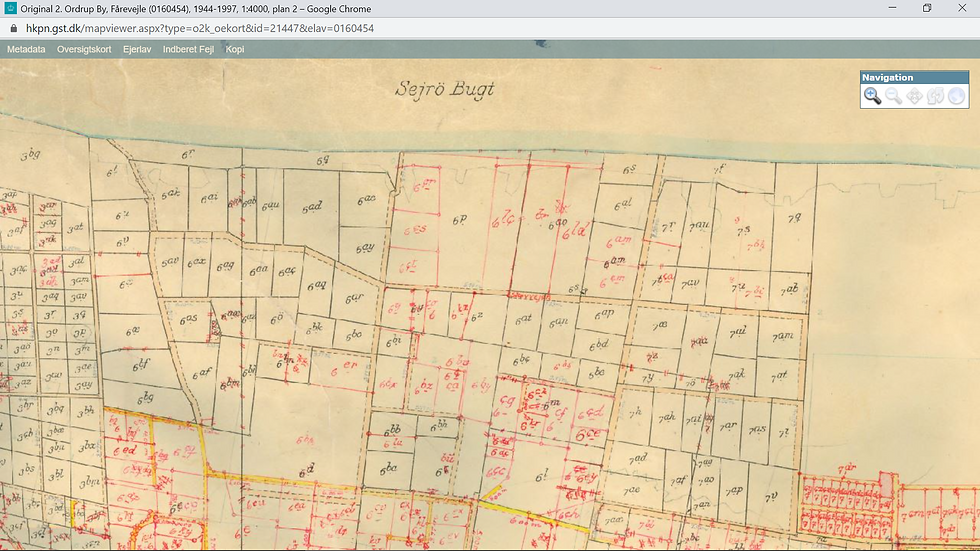980x551 pixels.
Task: Click parcel 7am on the map
Action: click(782, 336)
